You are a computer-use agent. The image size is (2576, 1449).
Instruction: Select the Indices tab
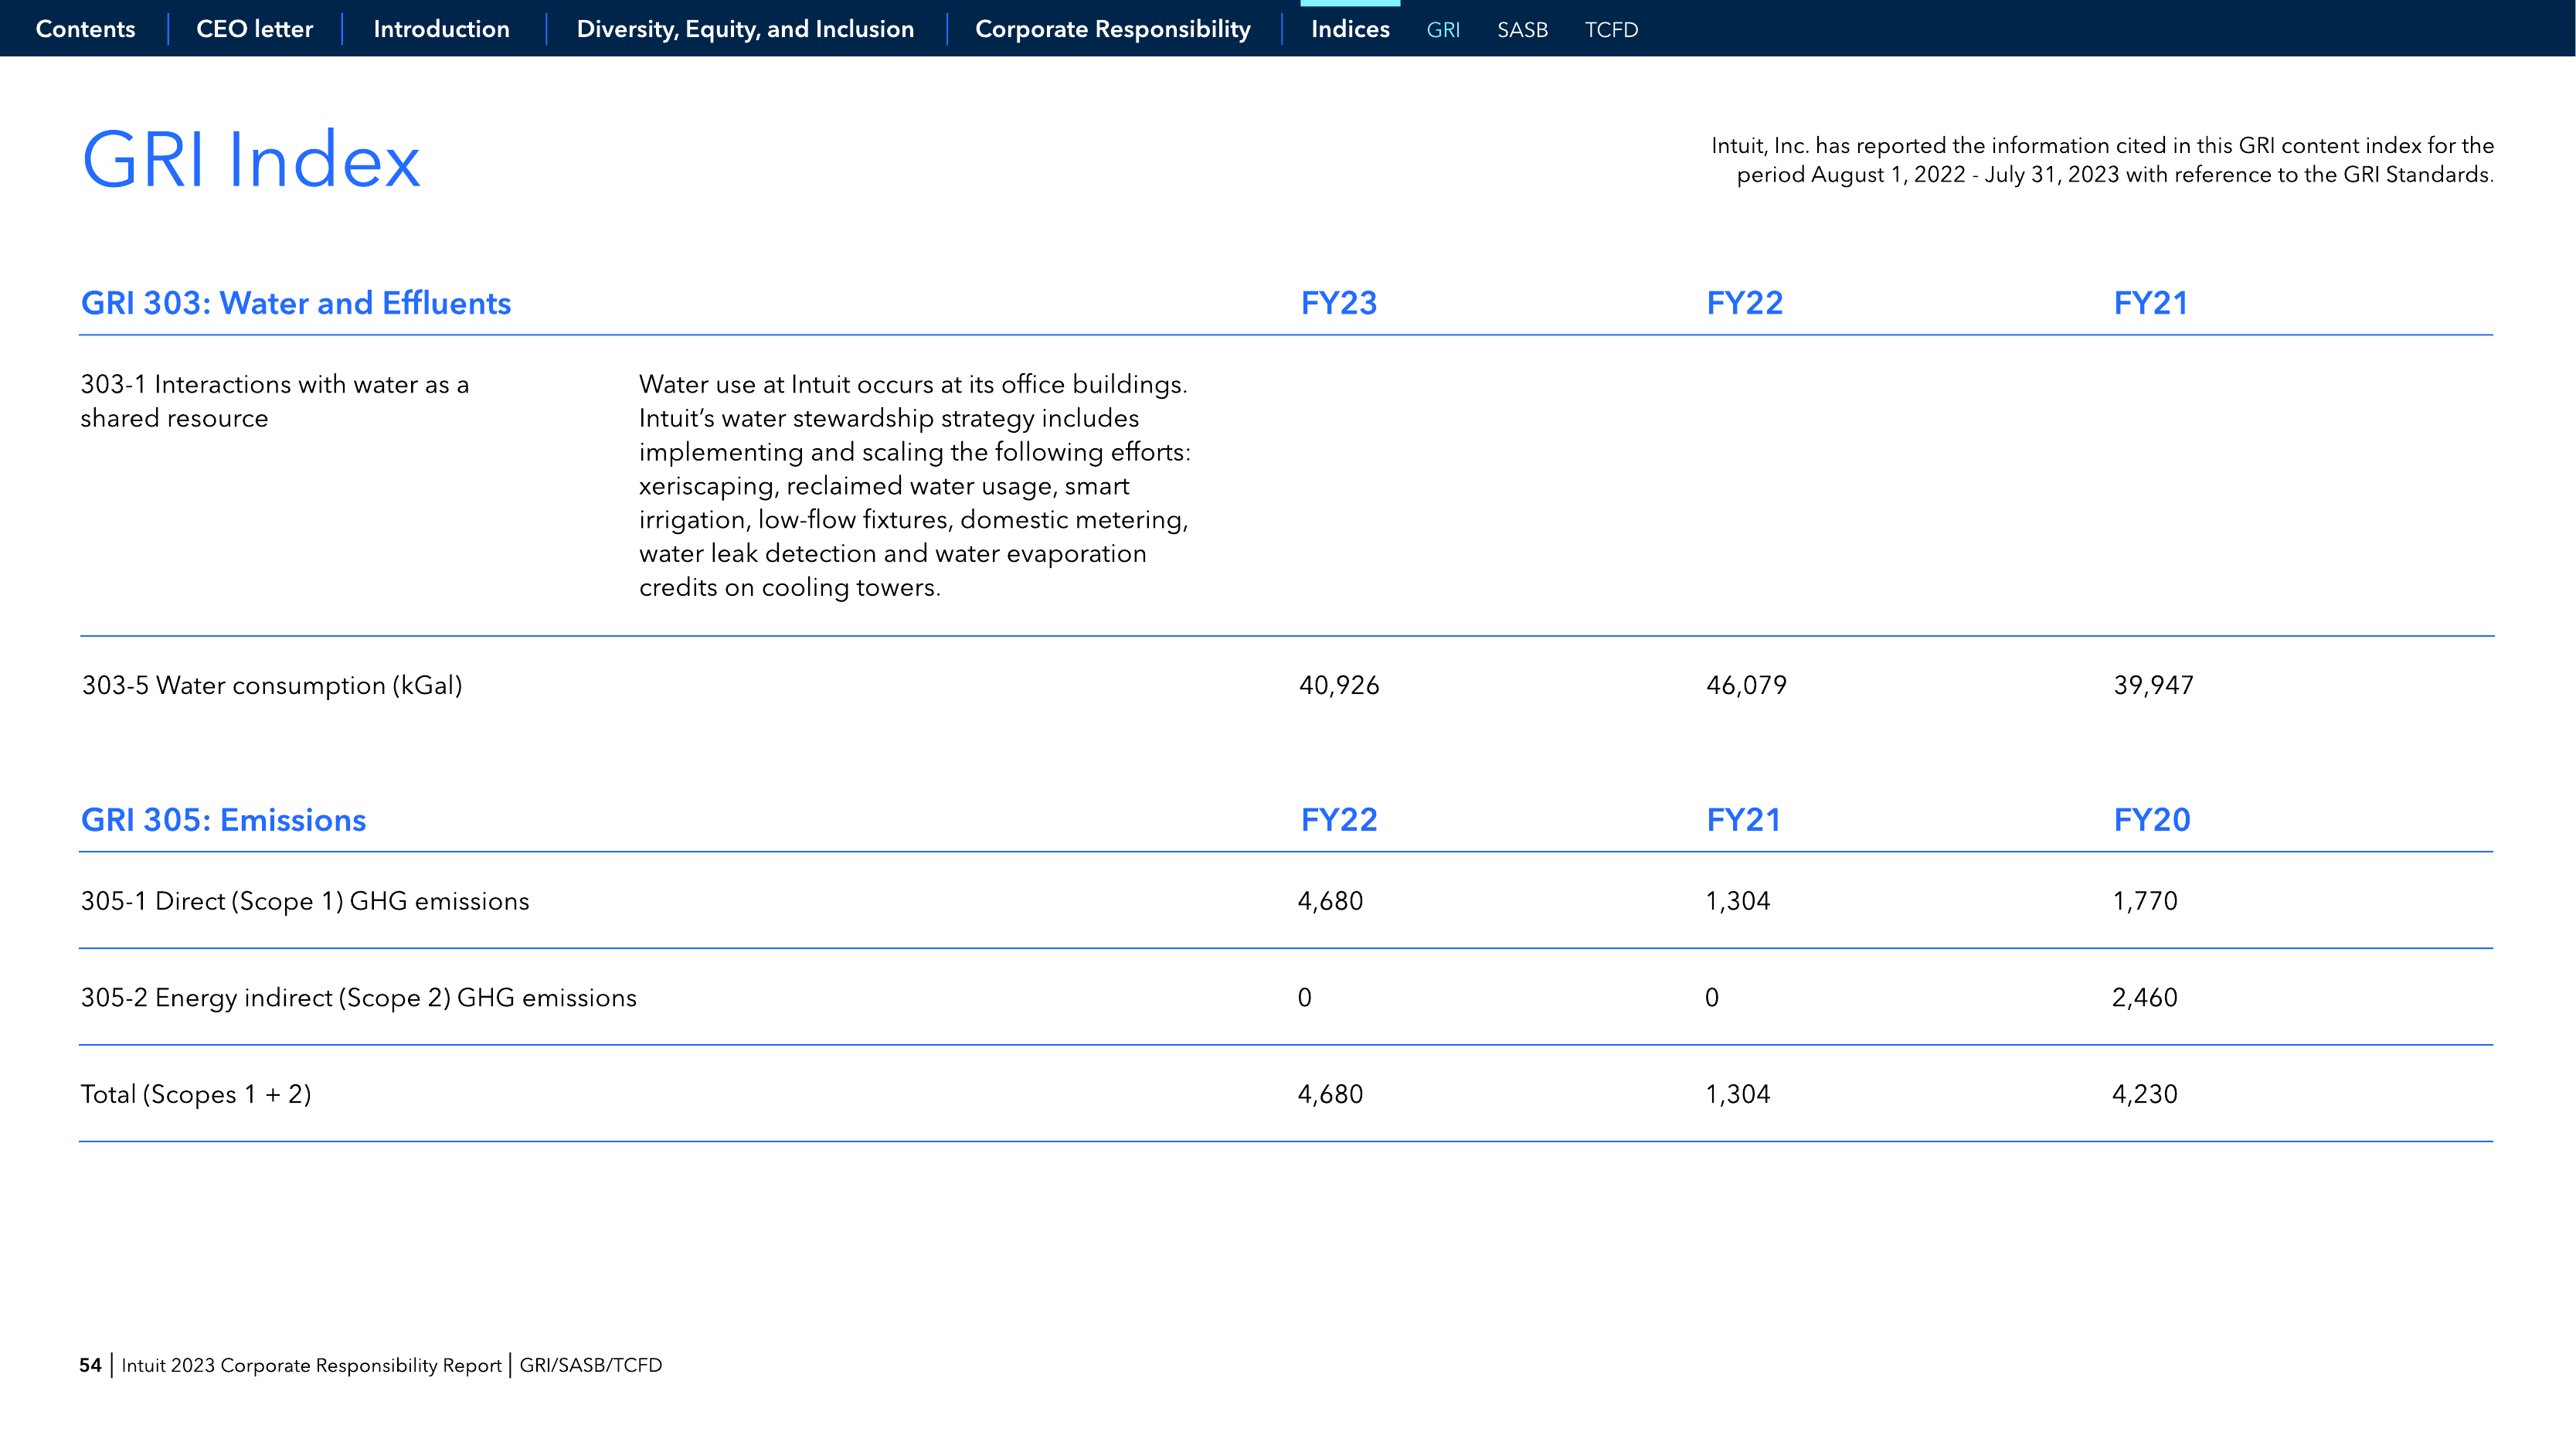pos(1350,29)
